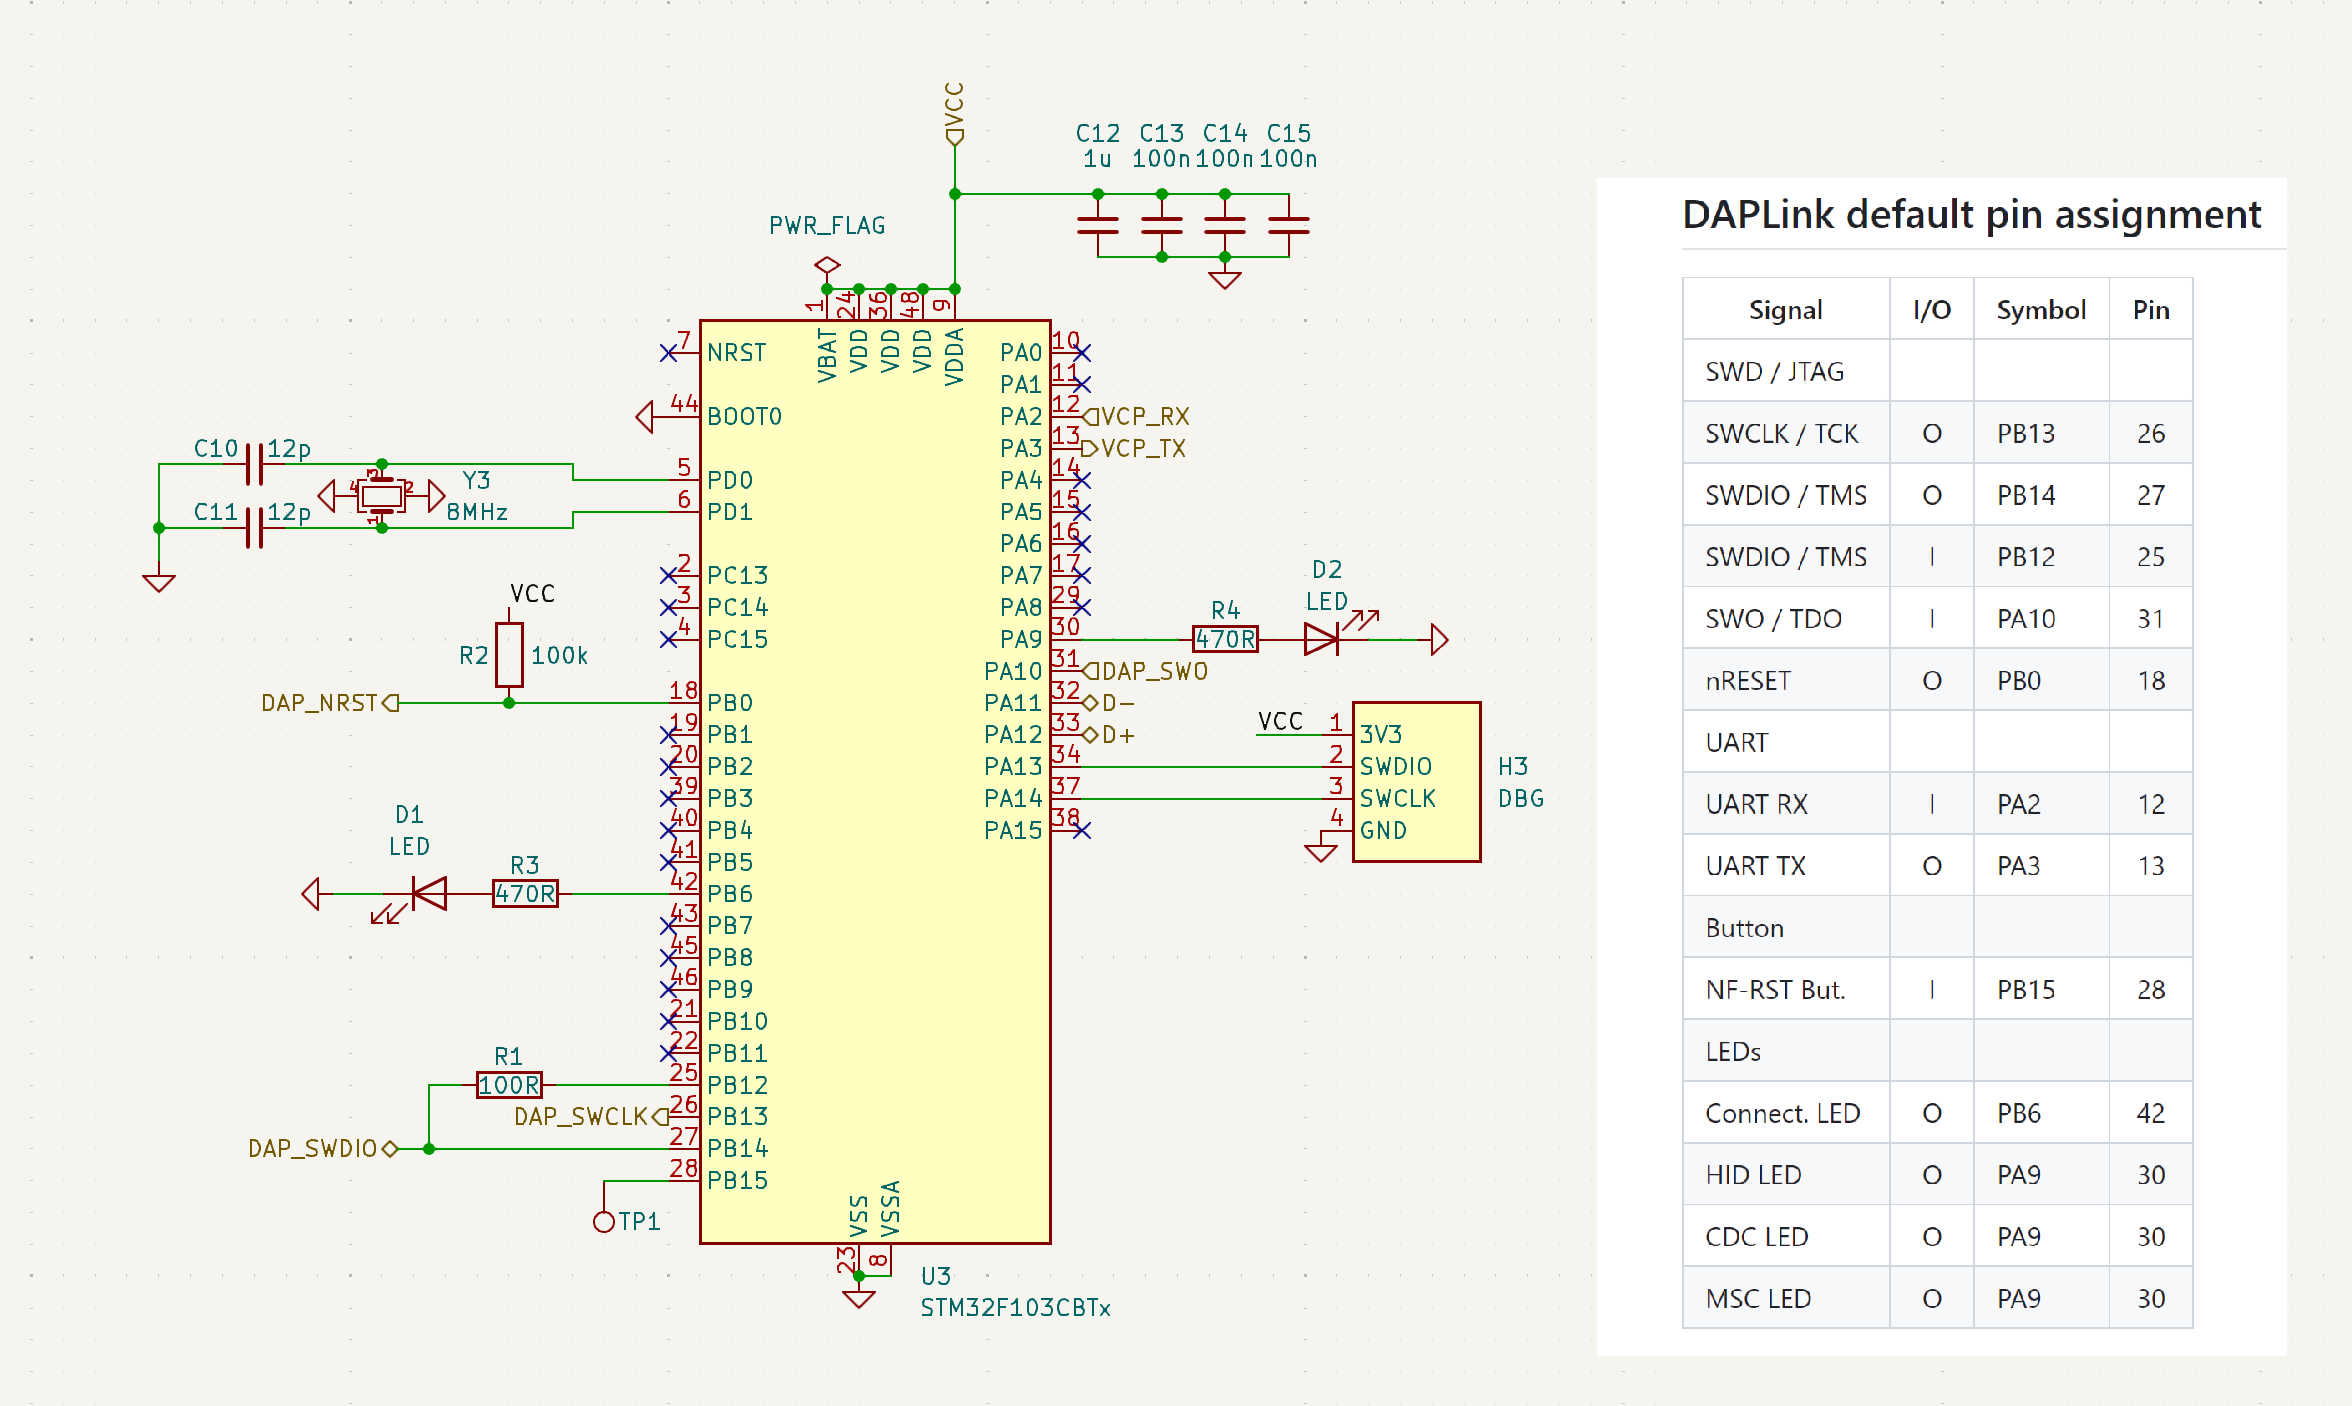
Task: Click the U3 reference designator
Action: [x=936, y=1276]
